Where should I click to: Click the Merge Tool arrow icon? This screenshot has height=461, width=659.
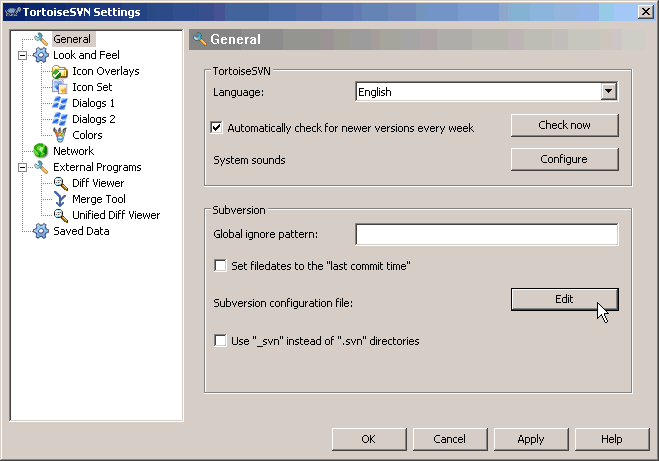[x=60, y=199]
